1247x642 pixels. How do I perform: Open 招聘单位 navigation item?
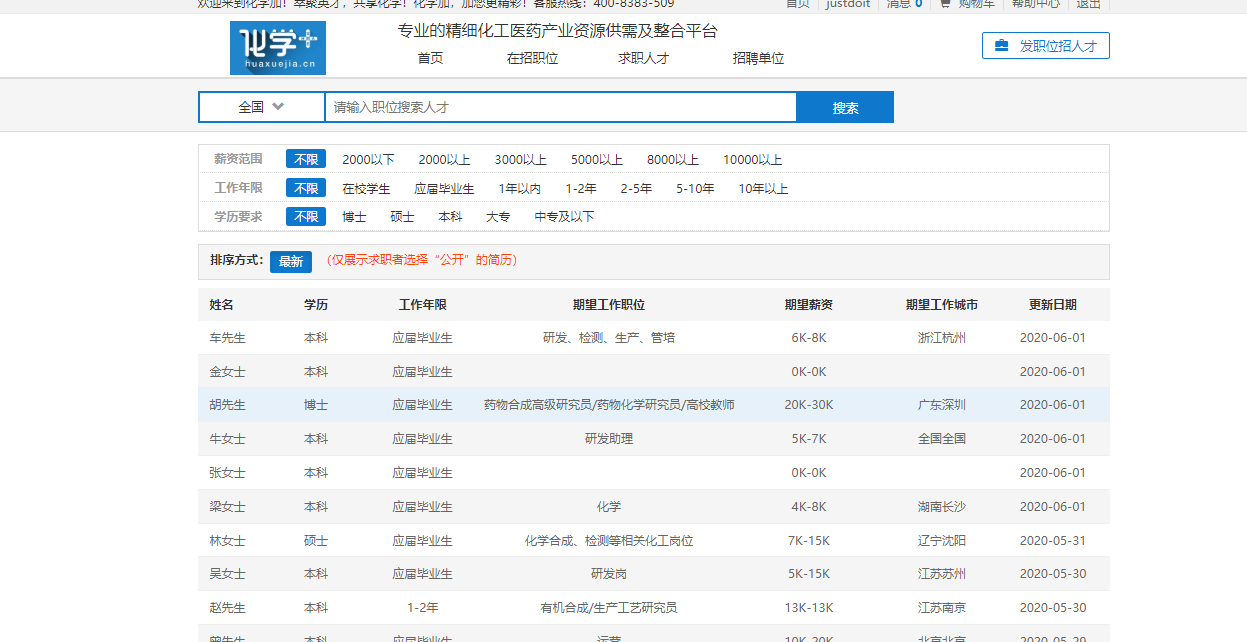tap(758, 58)
